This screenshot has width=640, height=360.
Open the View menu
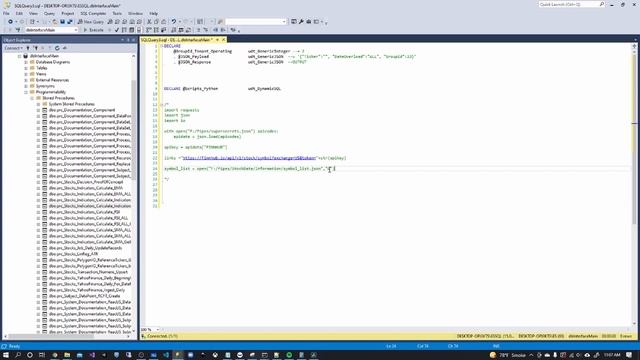[33, 13]
